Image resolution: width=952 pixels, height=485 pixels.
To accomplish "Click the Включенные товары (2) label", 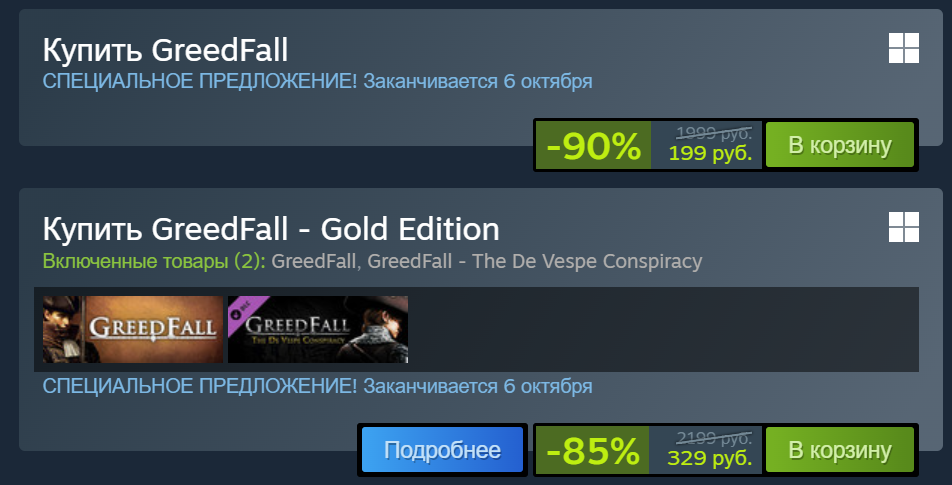I will coord(154,261).
